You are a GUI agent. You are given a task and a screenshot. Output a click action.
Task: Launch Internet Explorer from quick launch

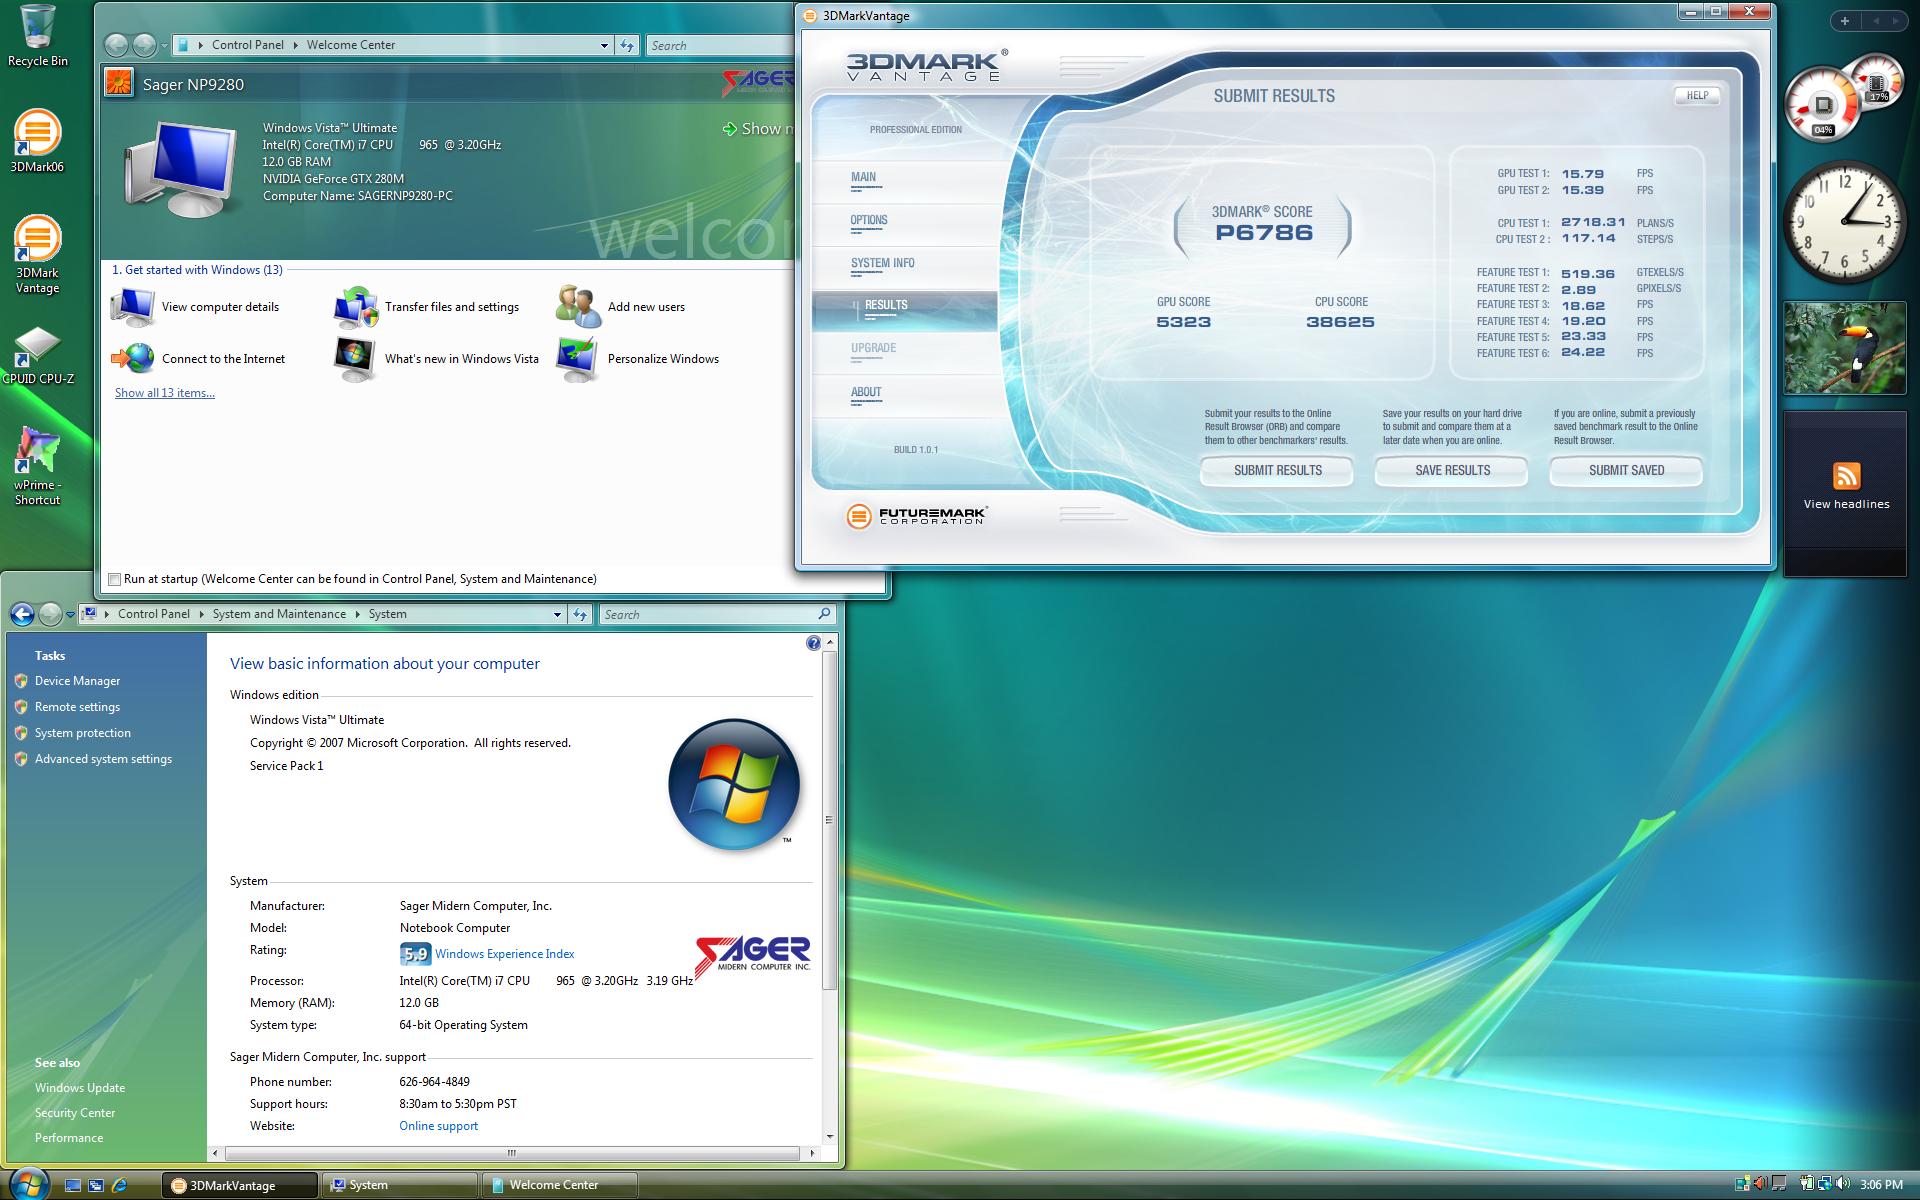click(x=120, y=1185)
